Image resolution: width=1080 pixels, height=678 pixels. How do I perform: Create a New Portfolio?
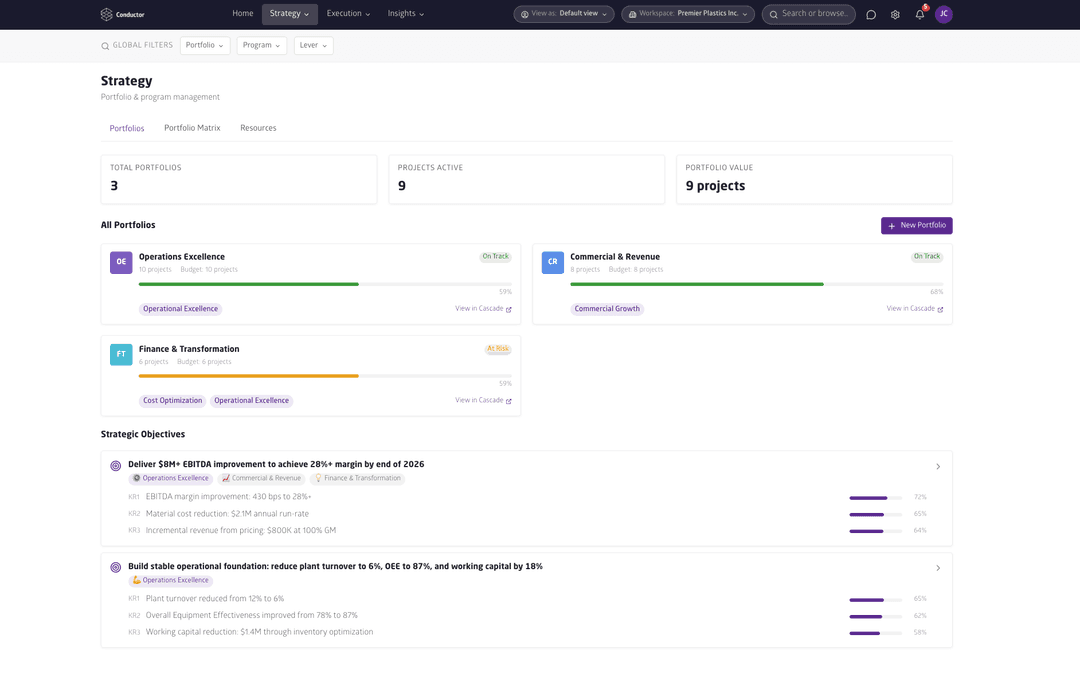[917, 226]
